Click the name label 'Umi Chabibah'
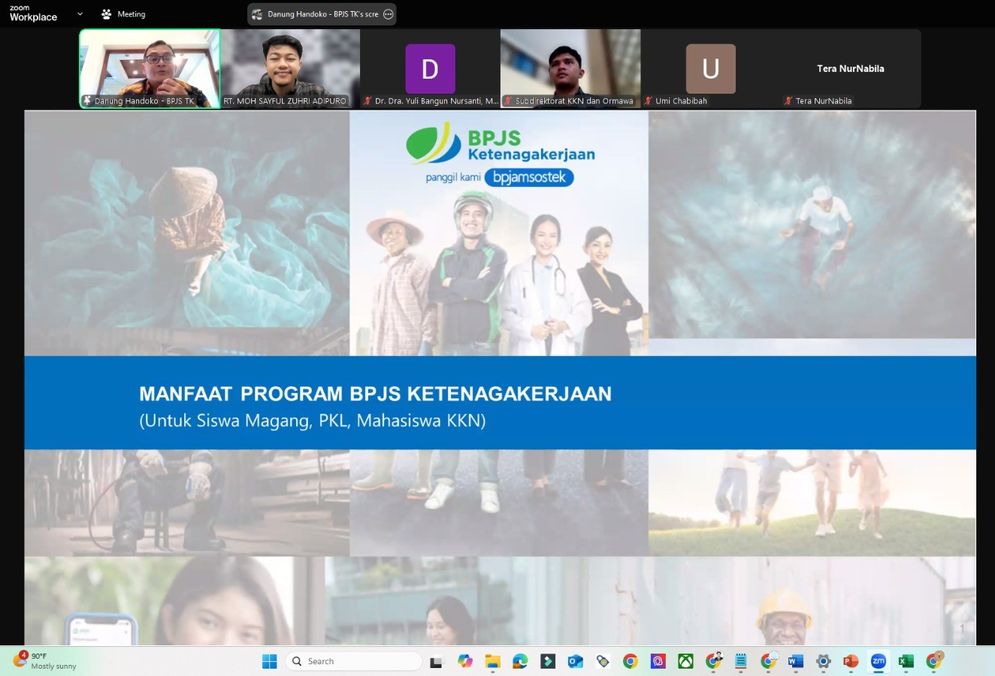Screen dimensions: 995x676 (x=681, y=101)
